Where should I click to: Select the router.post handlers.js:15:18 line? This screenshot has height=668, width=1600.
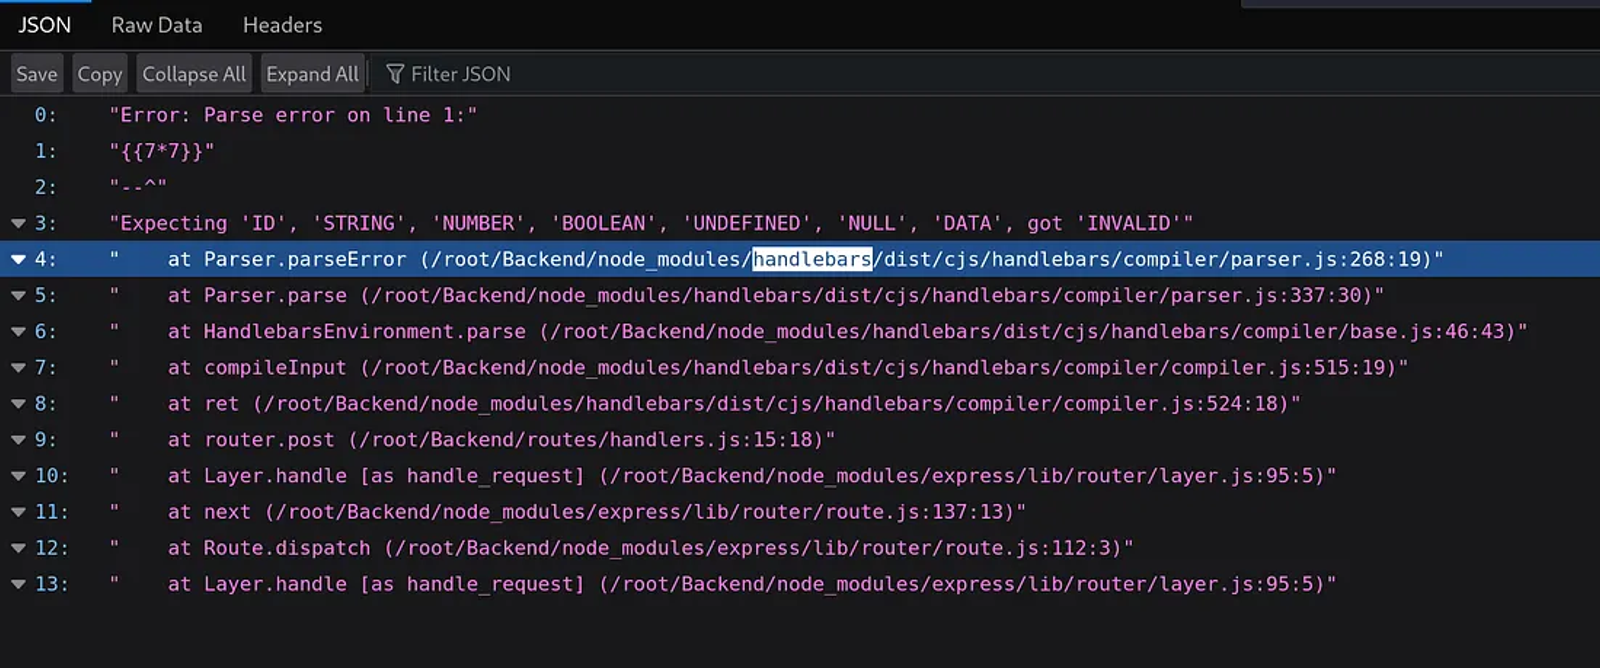click(472, 439)
